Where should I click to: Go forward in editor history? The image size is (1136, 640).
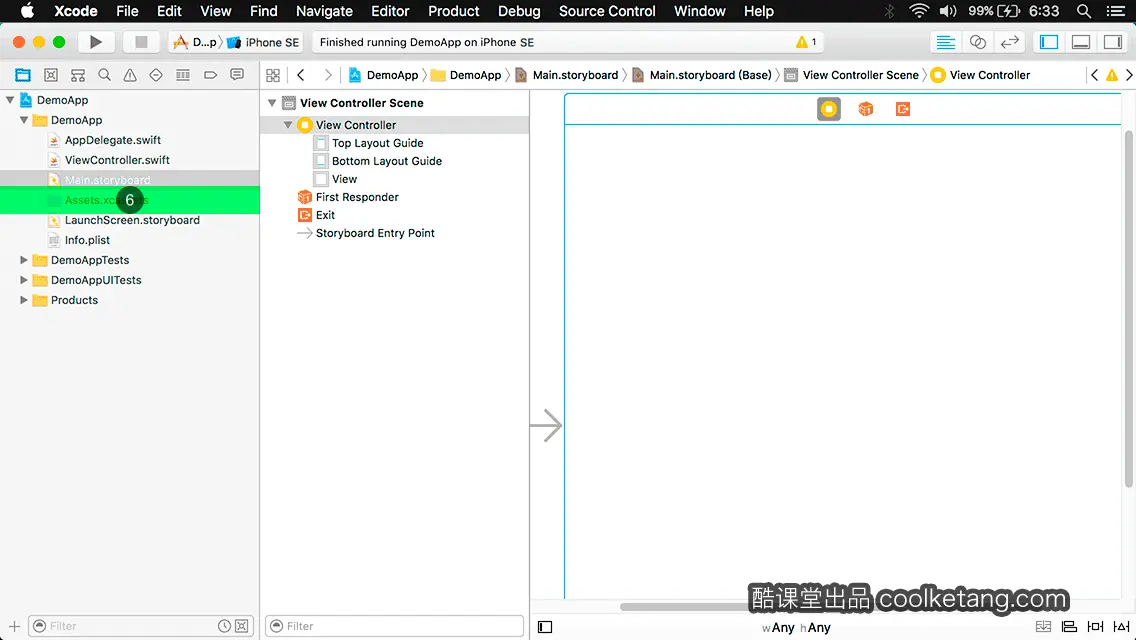click(x=327, y=75)
